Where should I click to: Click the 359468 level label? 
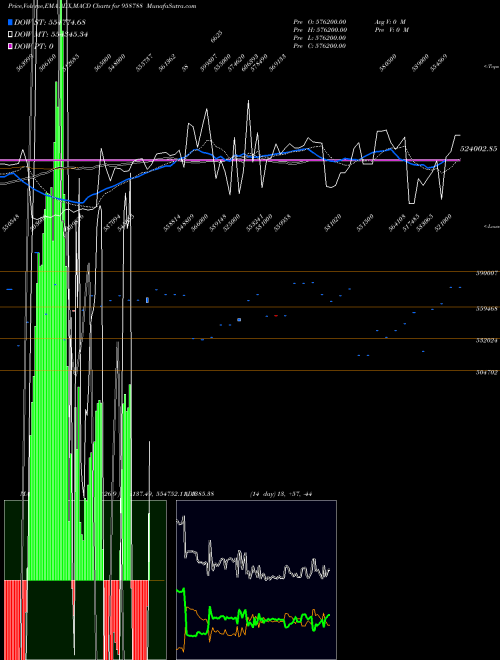tap(487, 308)
